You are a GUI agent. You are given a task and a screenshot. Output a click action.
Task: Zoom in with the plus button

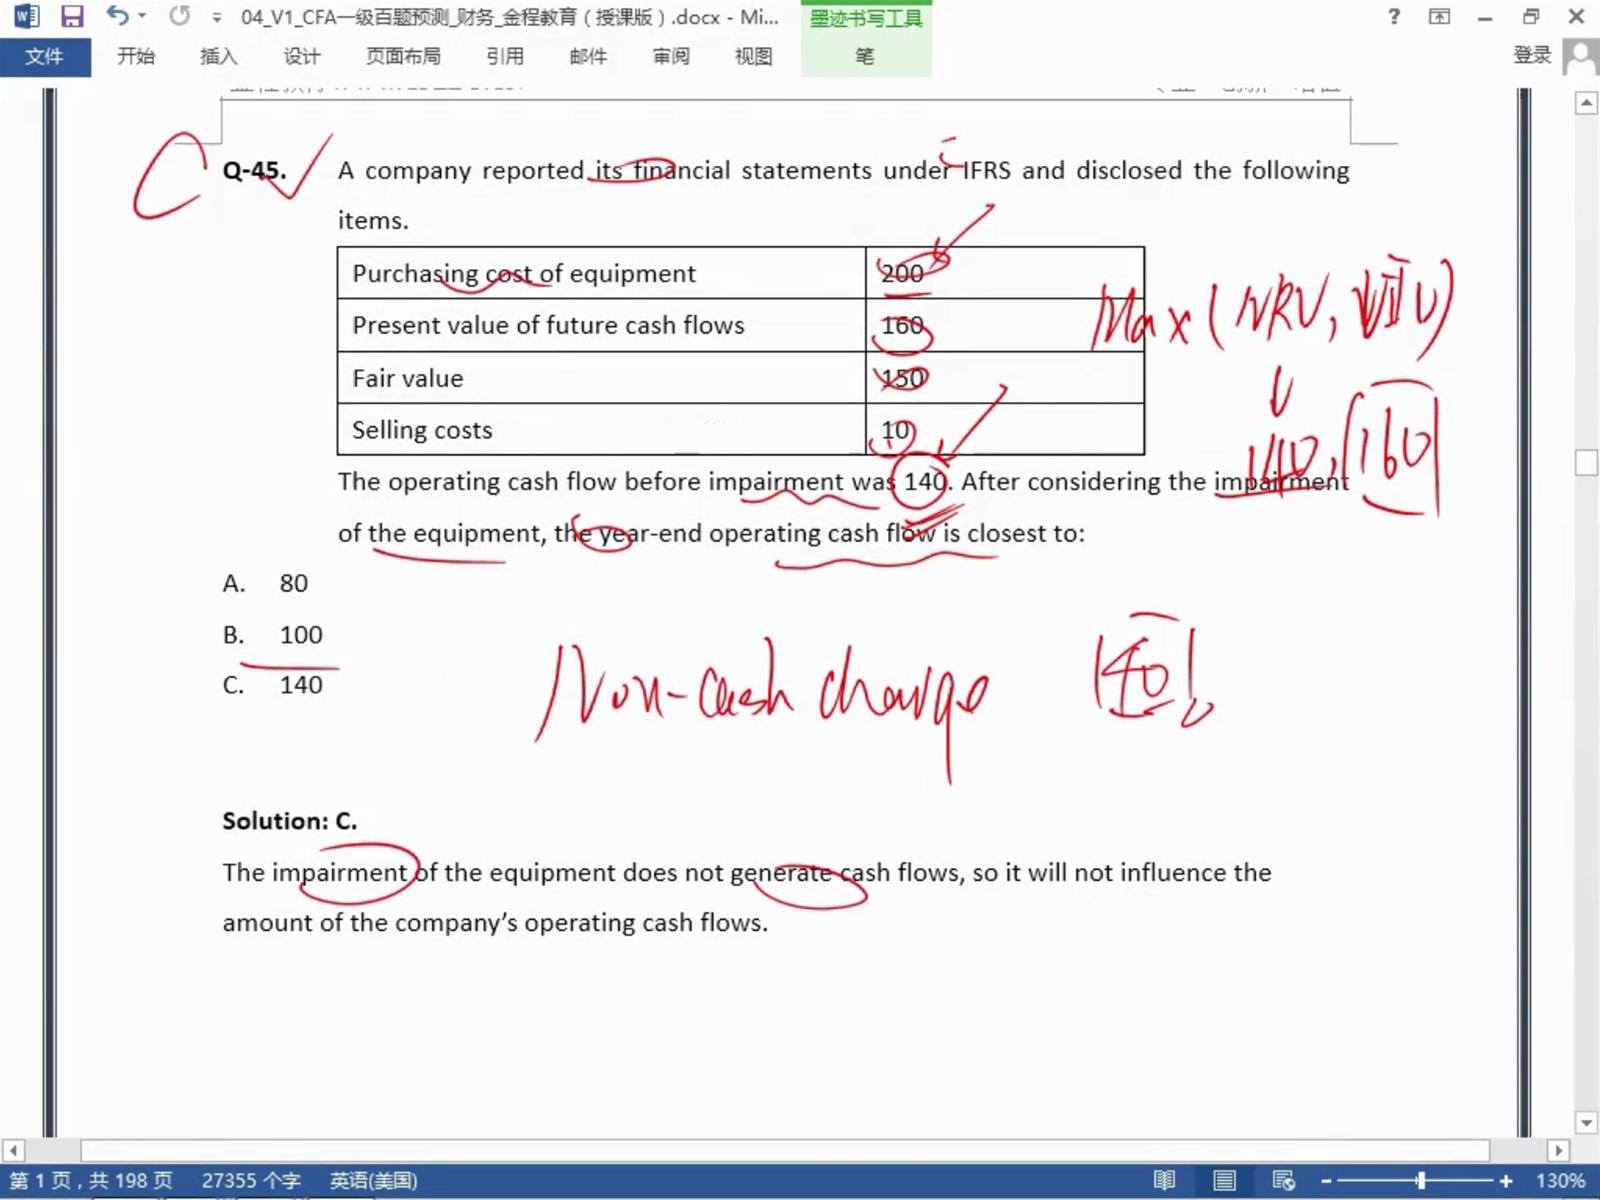tap(1506, 1181)
